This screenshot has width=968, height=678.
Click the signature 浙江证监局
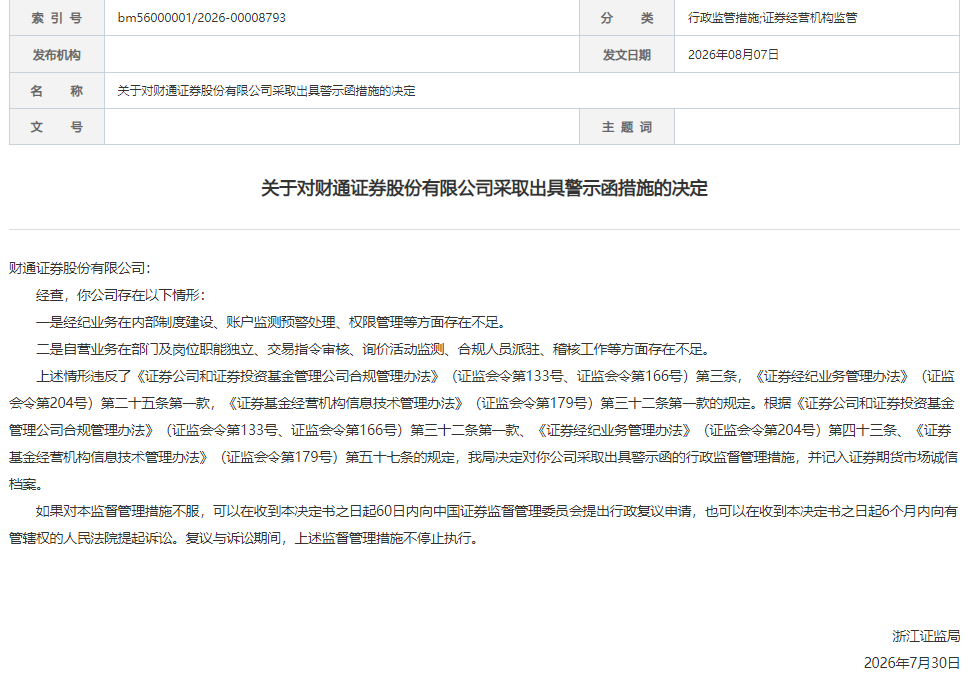click(x=925, y=636)
